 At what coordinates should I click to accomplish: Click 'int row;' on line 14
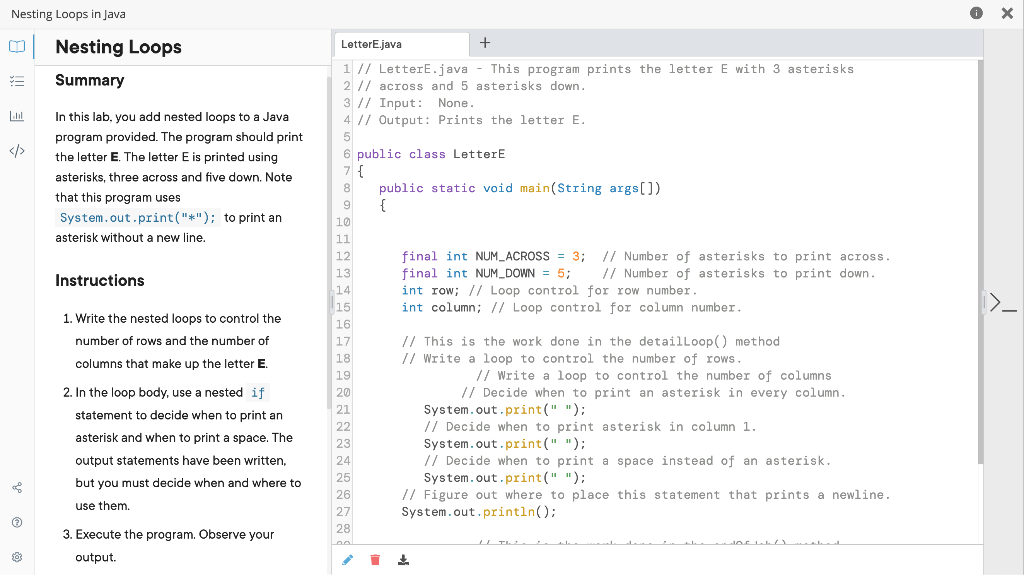point(430,290)
